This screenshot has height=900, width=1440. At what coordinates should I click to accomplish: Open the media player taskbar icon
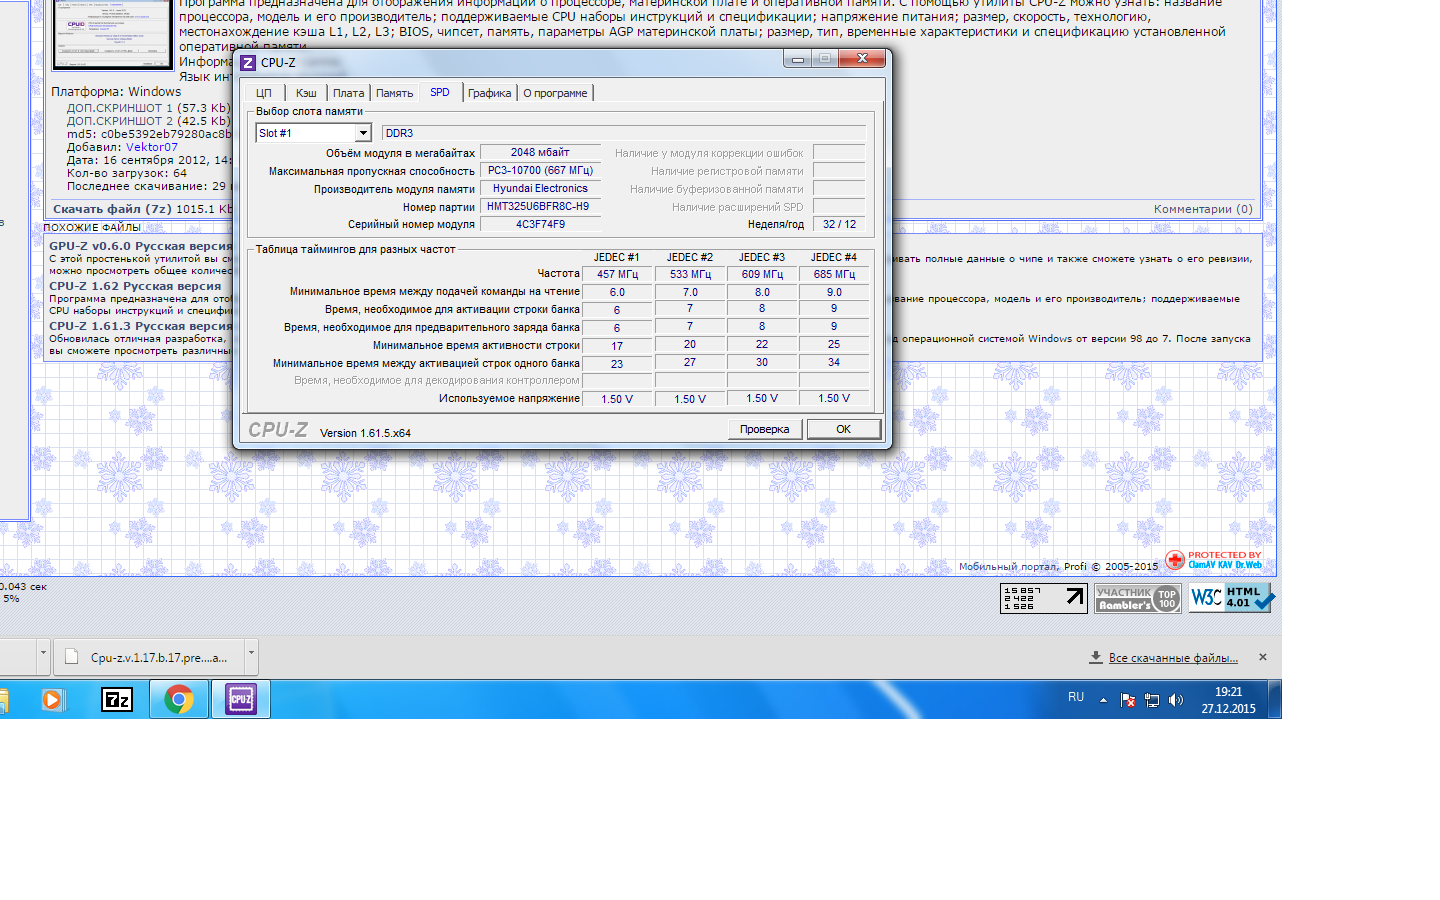click(52, 699)
